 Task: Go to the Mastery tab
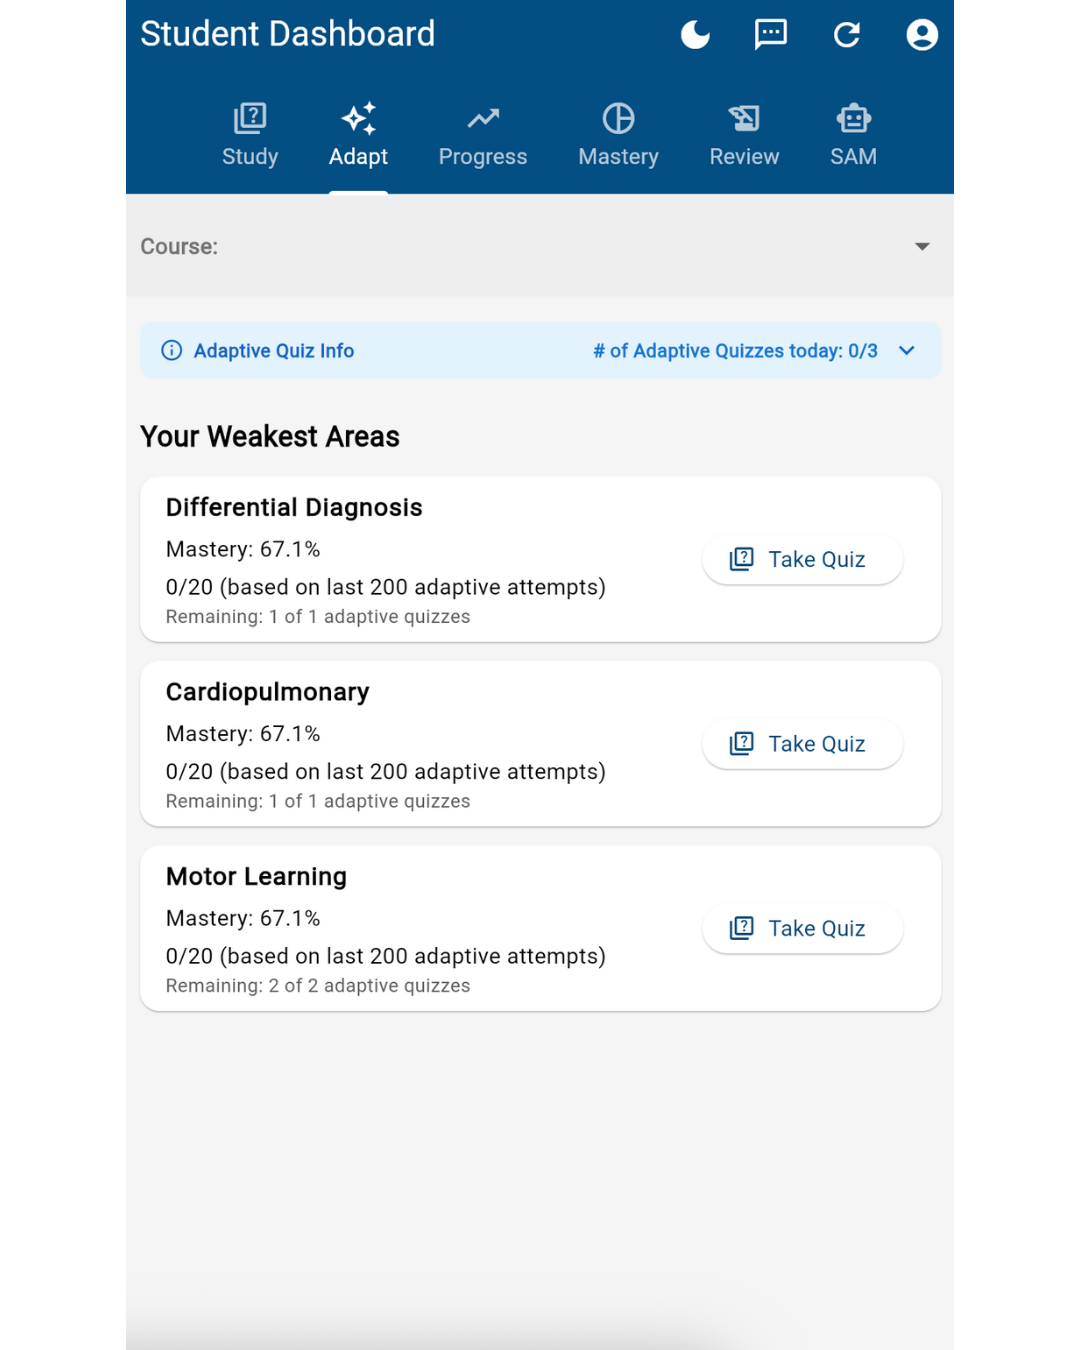[x=618, y=136]
